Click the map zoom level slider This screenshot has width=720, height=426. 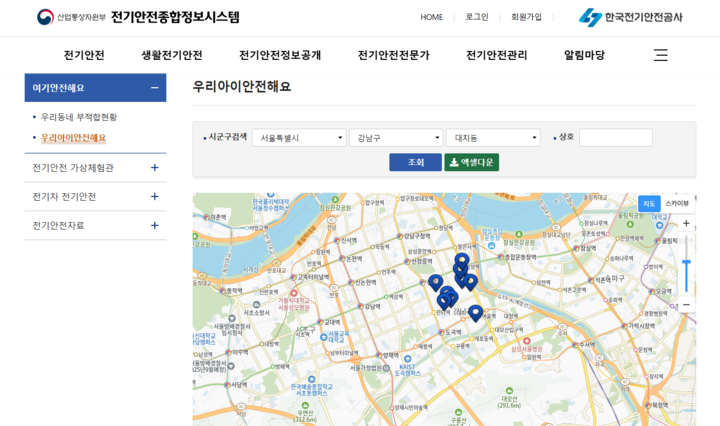click(x=686, y=264)
